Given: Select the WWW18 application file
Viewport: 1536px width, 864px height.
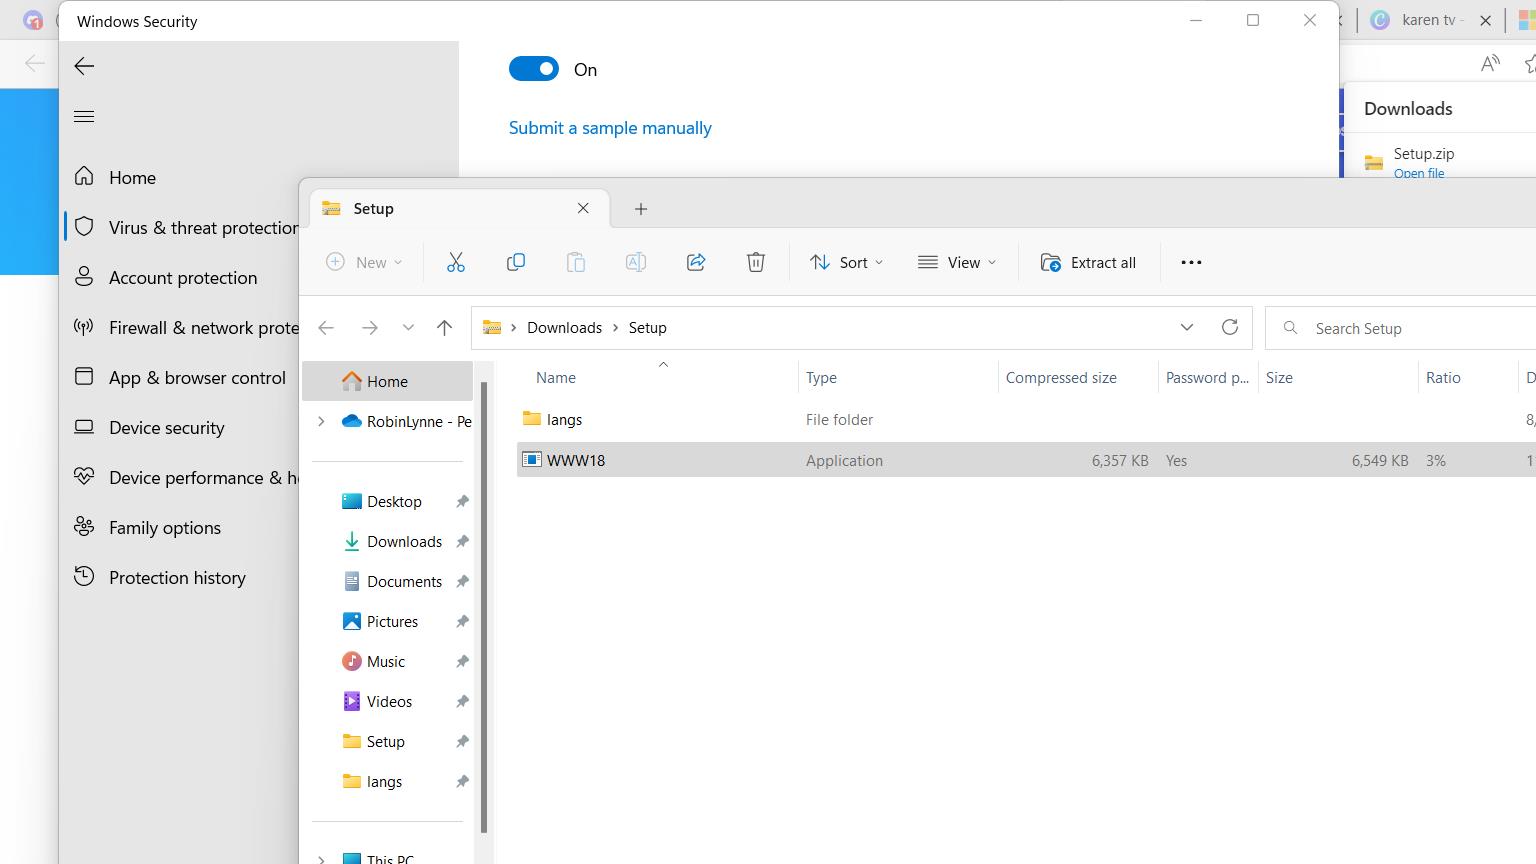Looking at the screenshot, I should (x=576, y=461).
